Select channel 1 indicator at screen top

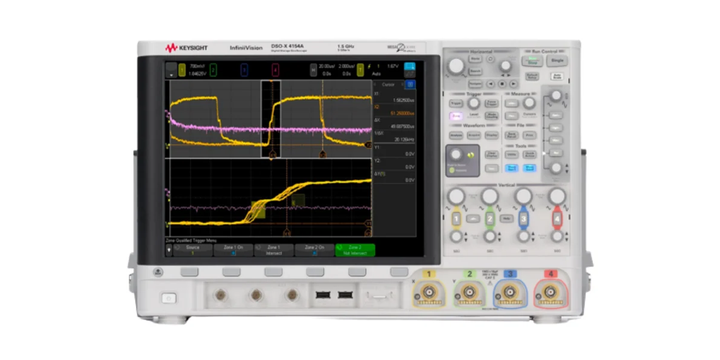pyautogui.click(x=182, y=70)
